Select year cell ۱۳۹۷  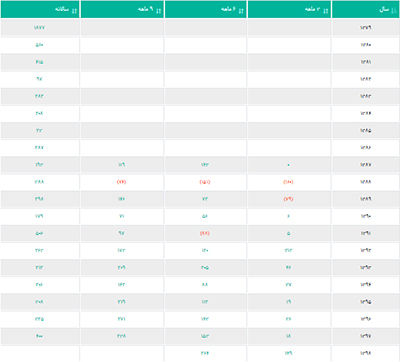(366, 336)
